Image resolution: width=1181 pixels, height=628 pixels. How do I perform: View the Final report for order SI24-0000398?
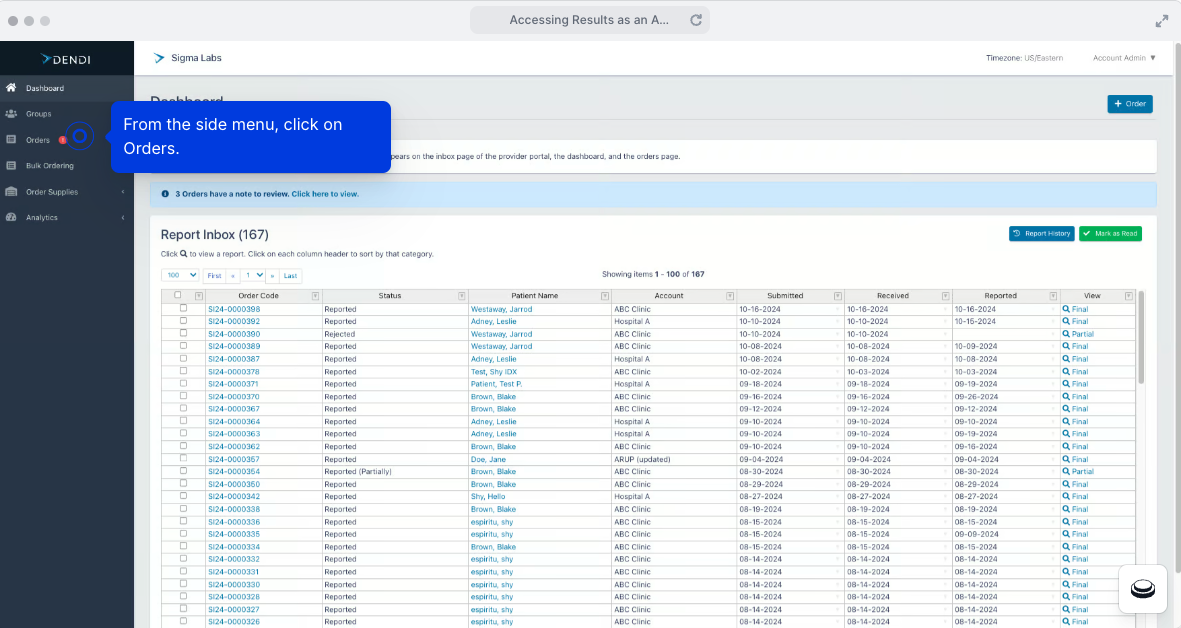tap(1074, 308)
